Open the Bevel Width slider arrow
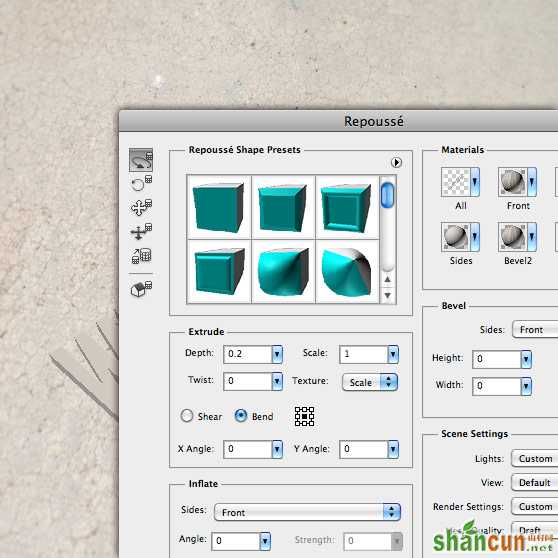The height and width of the screenshot is (558, 558). tap(526, 386)
